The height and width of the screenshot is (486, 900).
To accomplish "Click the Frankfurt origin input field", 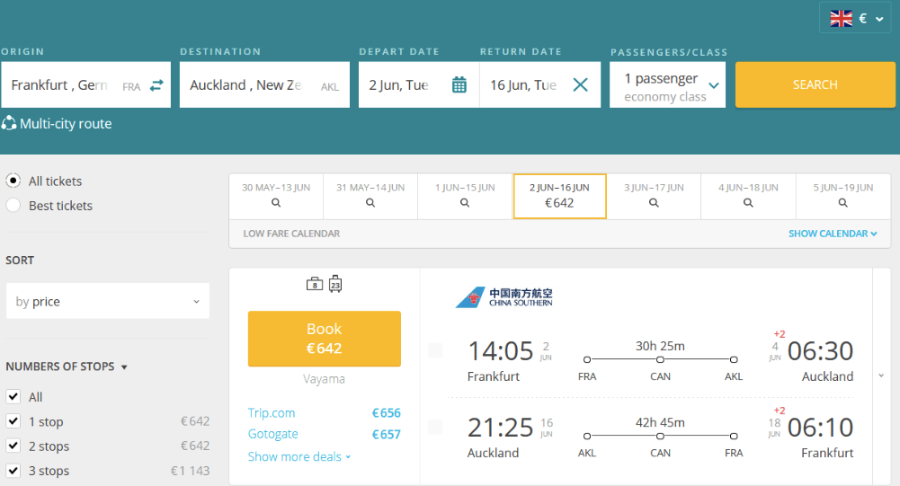I will coord(86,85).
